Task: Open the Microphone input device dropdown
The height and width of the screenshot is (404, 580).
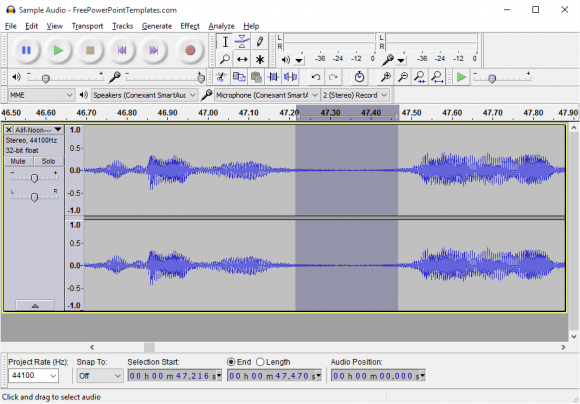Action: 267,95
